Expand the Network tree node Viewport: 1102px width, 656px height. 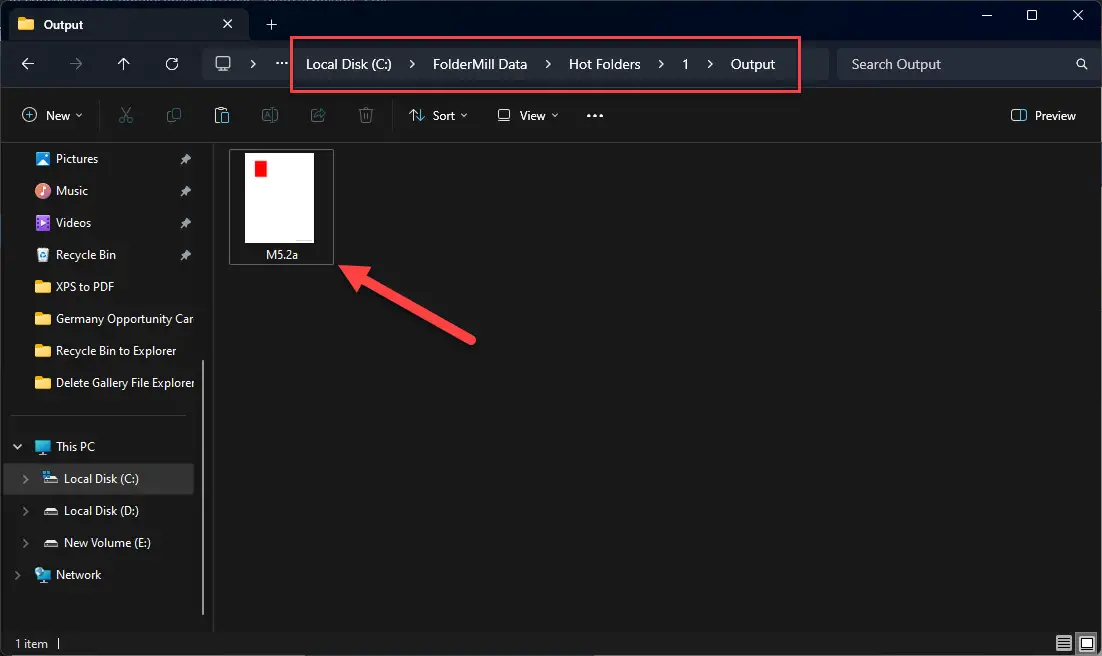point(18,574)
